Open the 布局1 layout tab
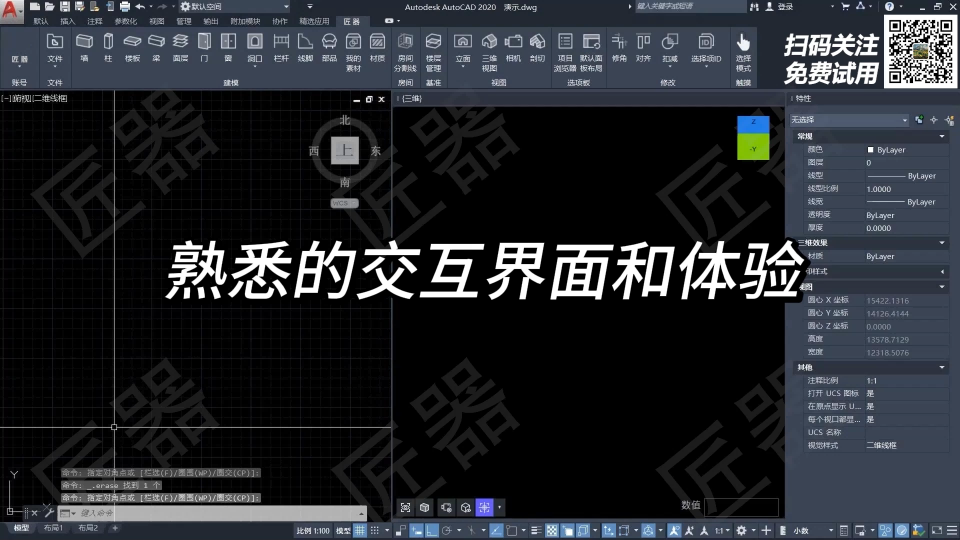 (x=53, y=528)
